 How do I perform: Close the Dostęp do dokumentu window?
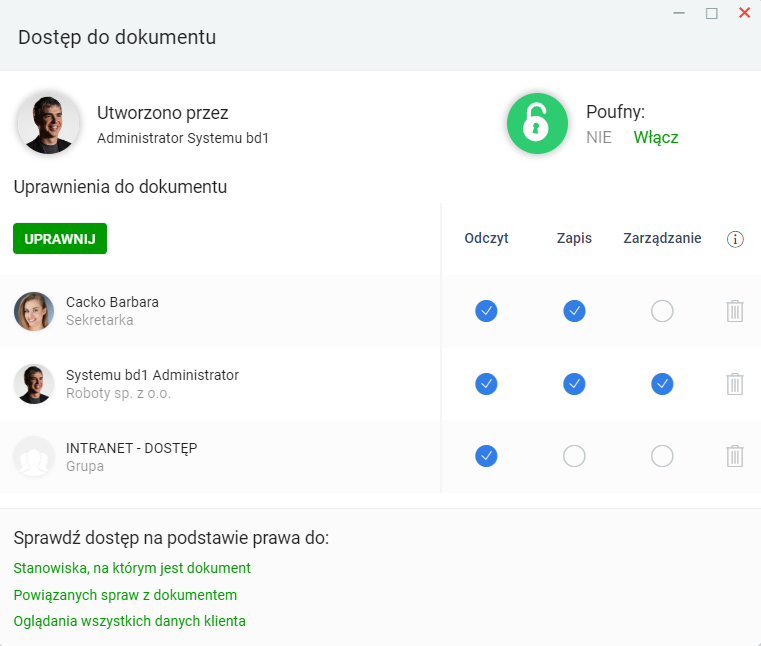point(744,13)
